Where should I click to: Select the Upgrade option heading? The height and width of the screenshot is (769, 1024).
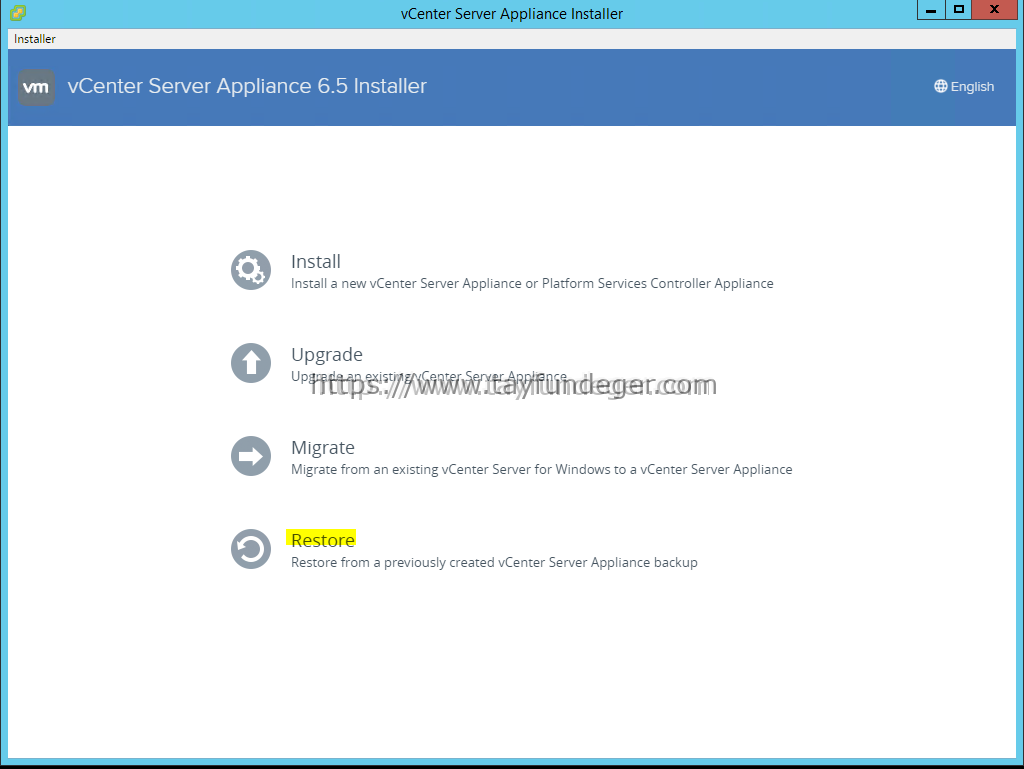(327, 354)
